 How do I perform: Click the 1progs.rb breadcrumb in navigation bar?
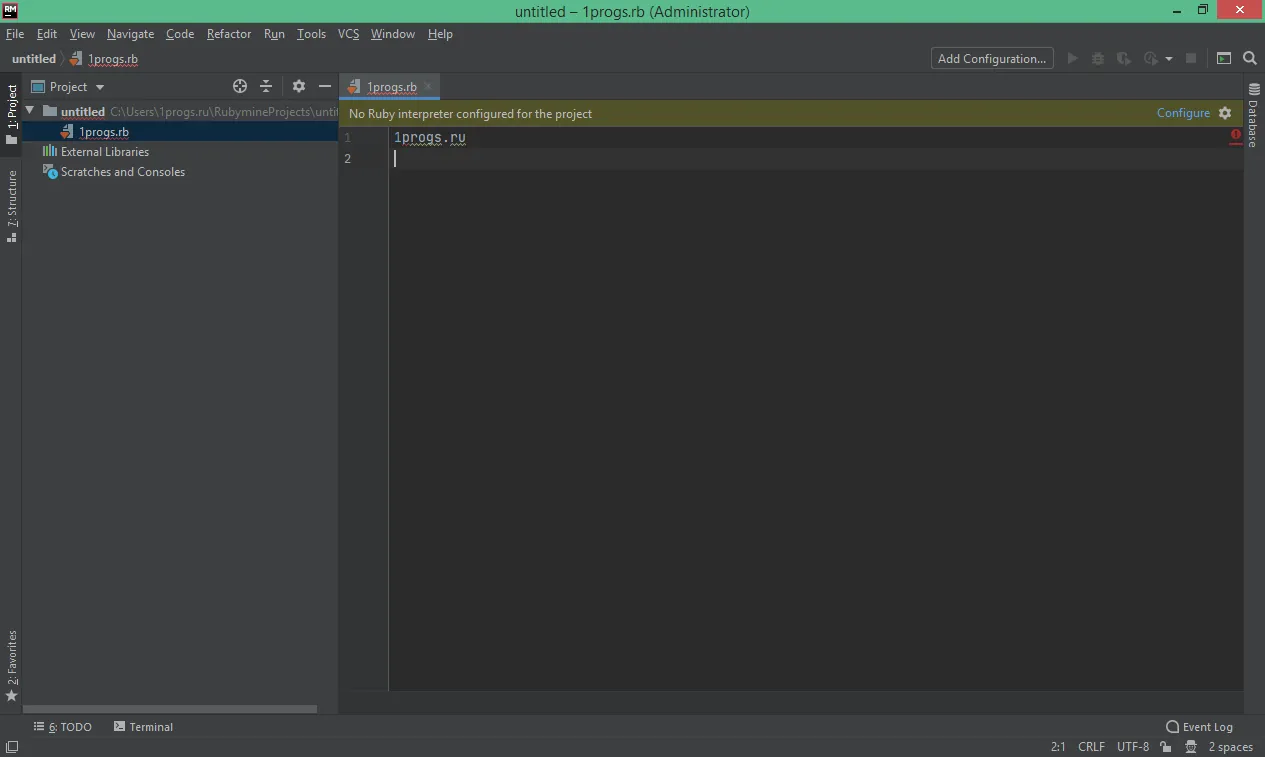click(x=105, y=59)
